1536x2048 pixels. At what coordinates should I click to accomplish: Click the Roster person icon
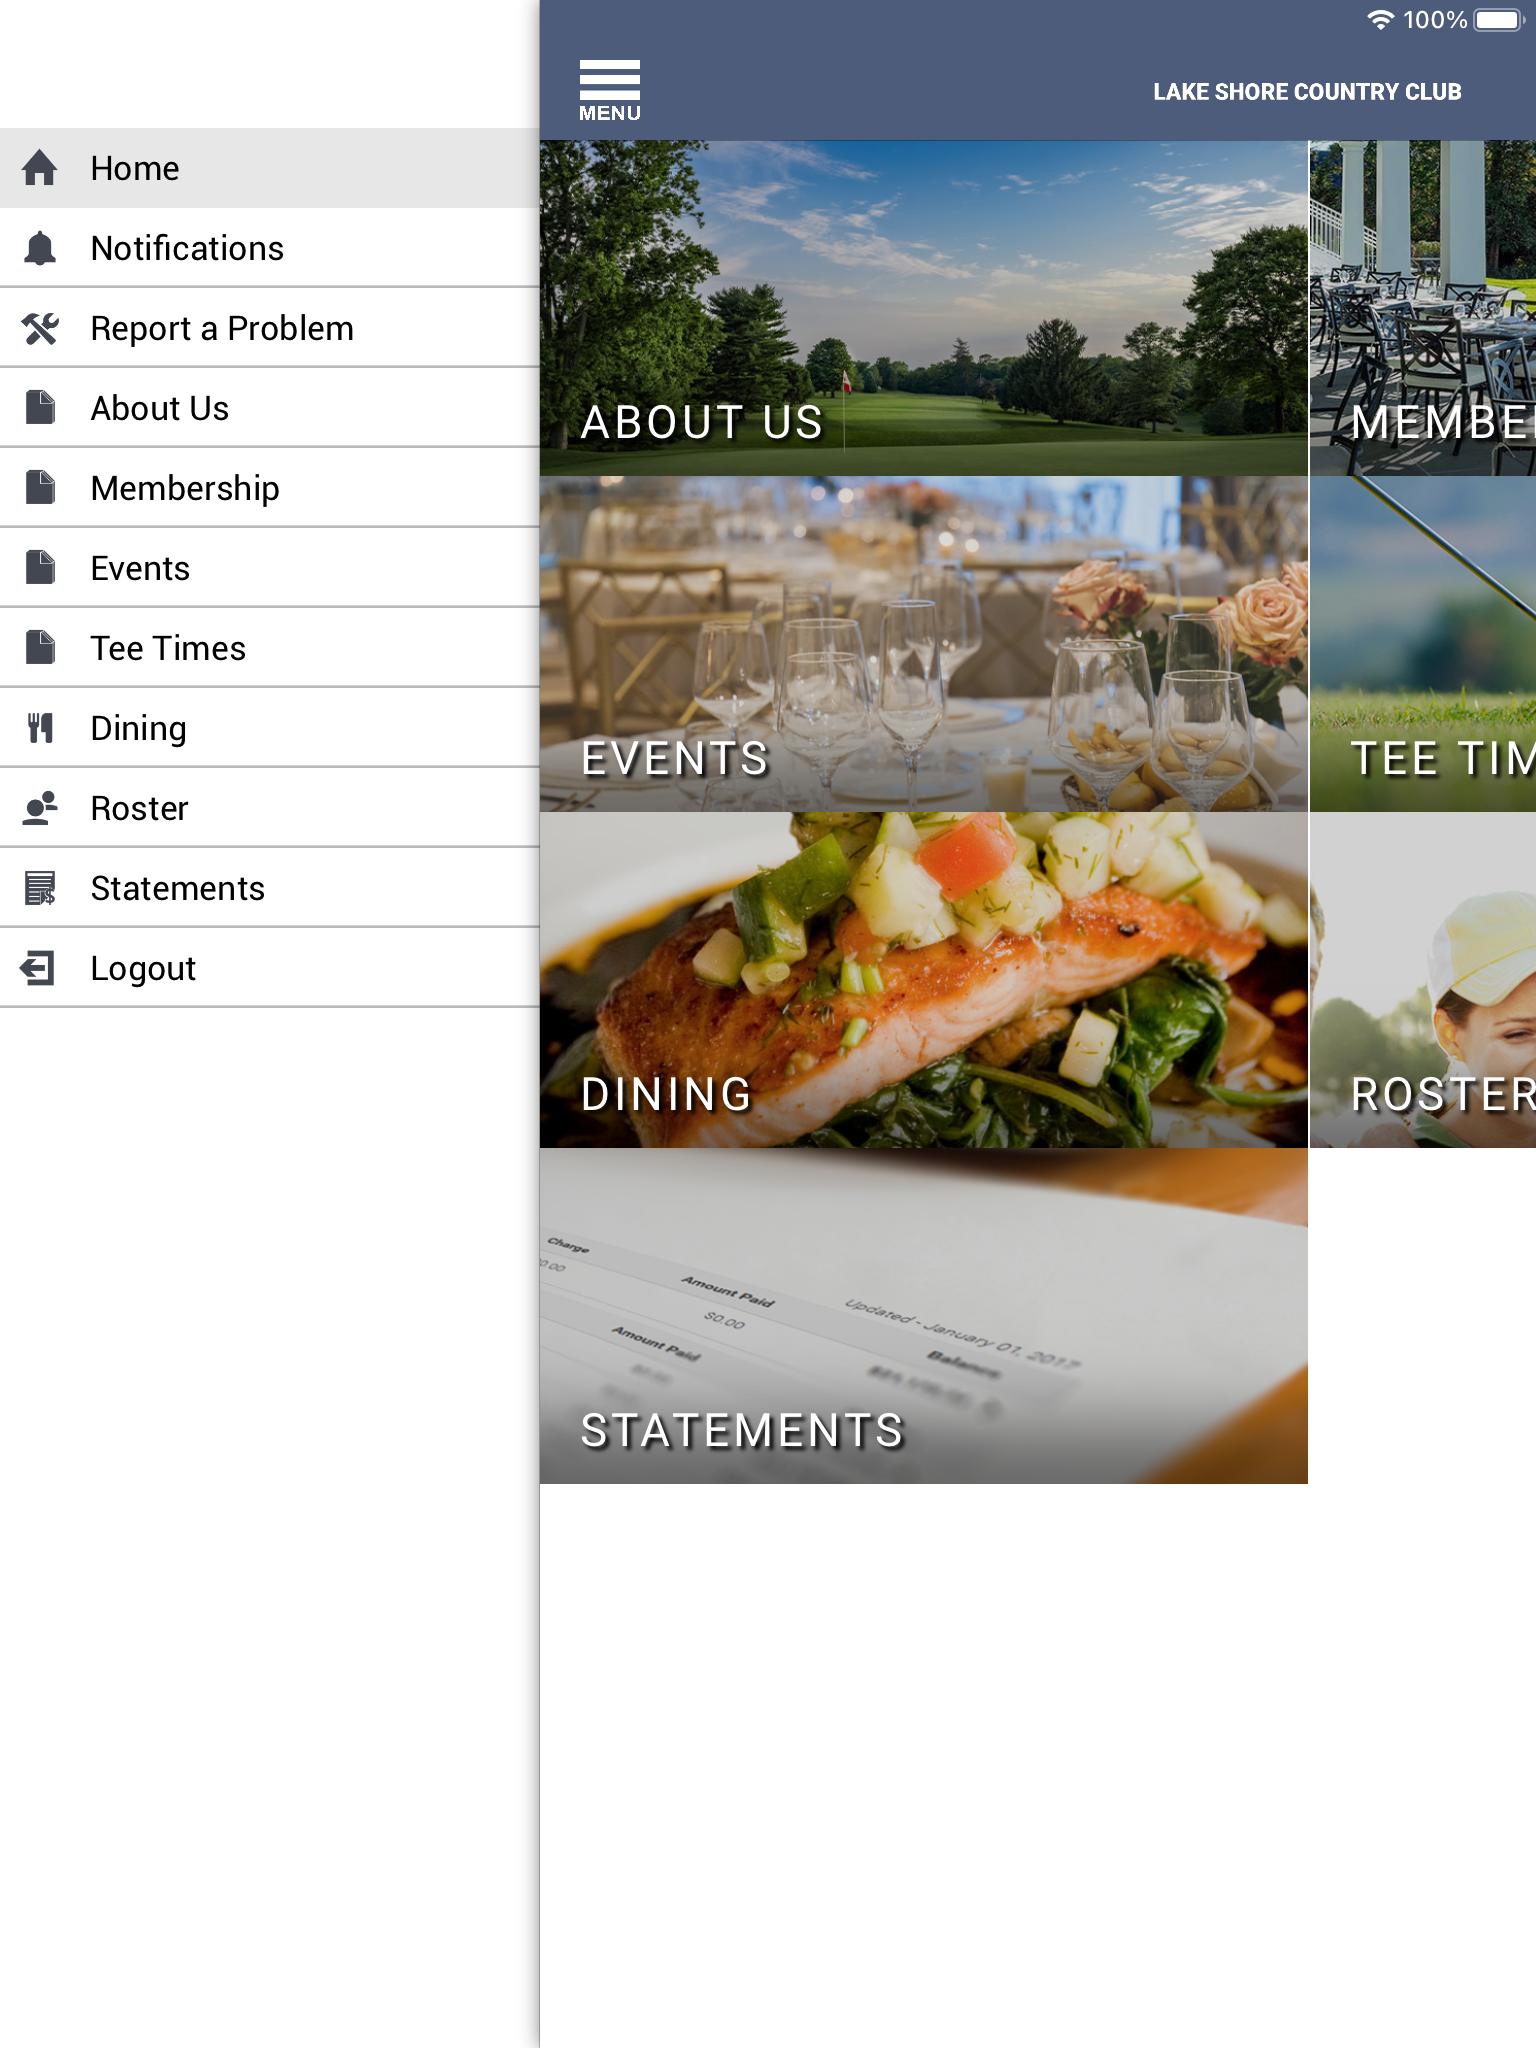point(40,808)
